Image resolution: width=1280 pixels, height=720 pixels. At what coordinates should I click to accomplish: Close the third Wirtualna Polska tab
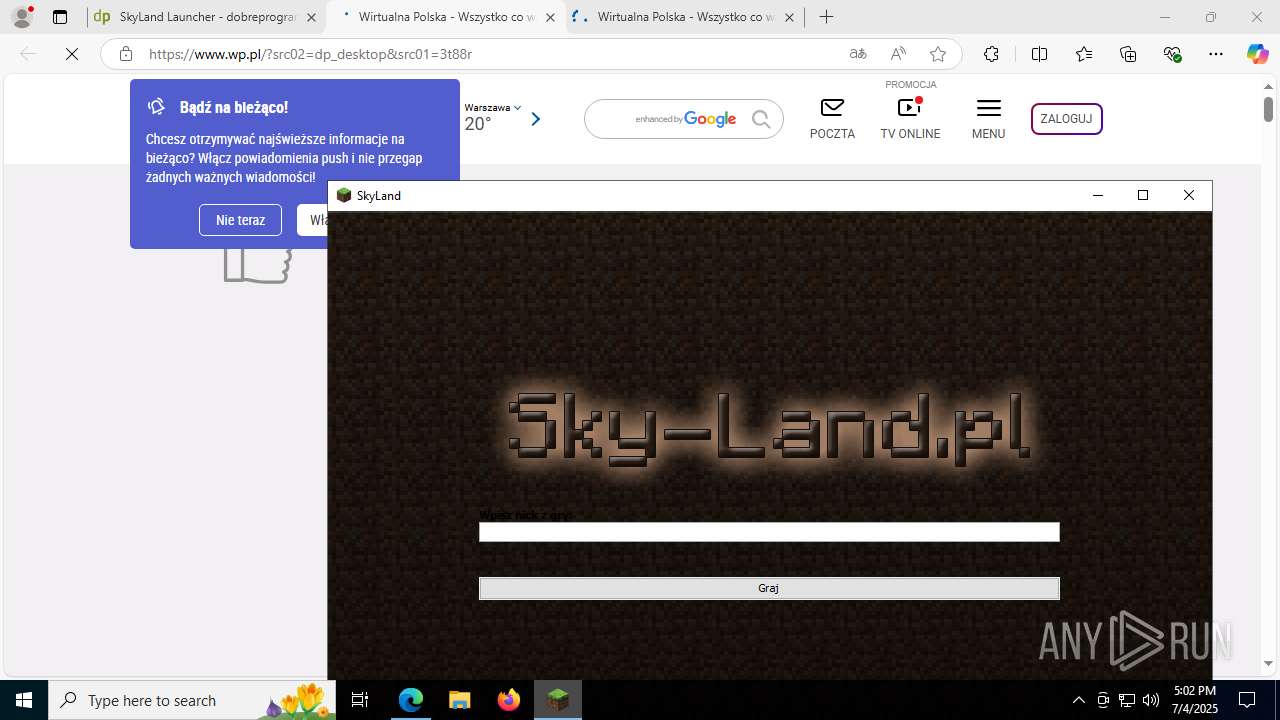[790, 17]
